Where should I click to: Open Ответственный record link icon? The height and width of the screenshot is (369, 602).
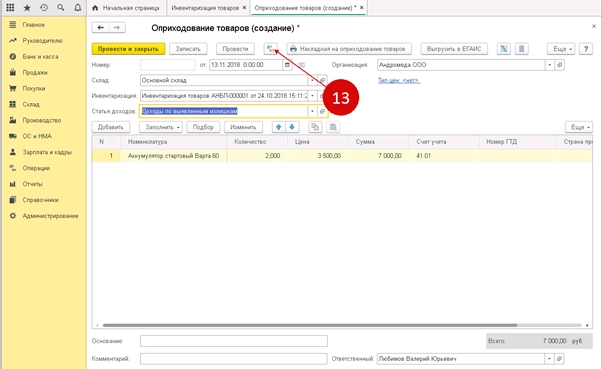[x=559, y=359]
